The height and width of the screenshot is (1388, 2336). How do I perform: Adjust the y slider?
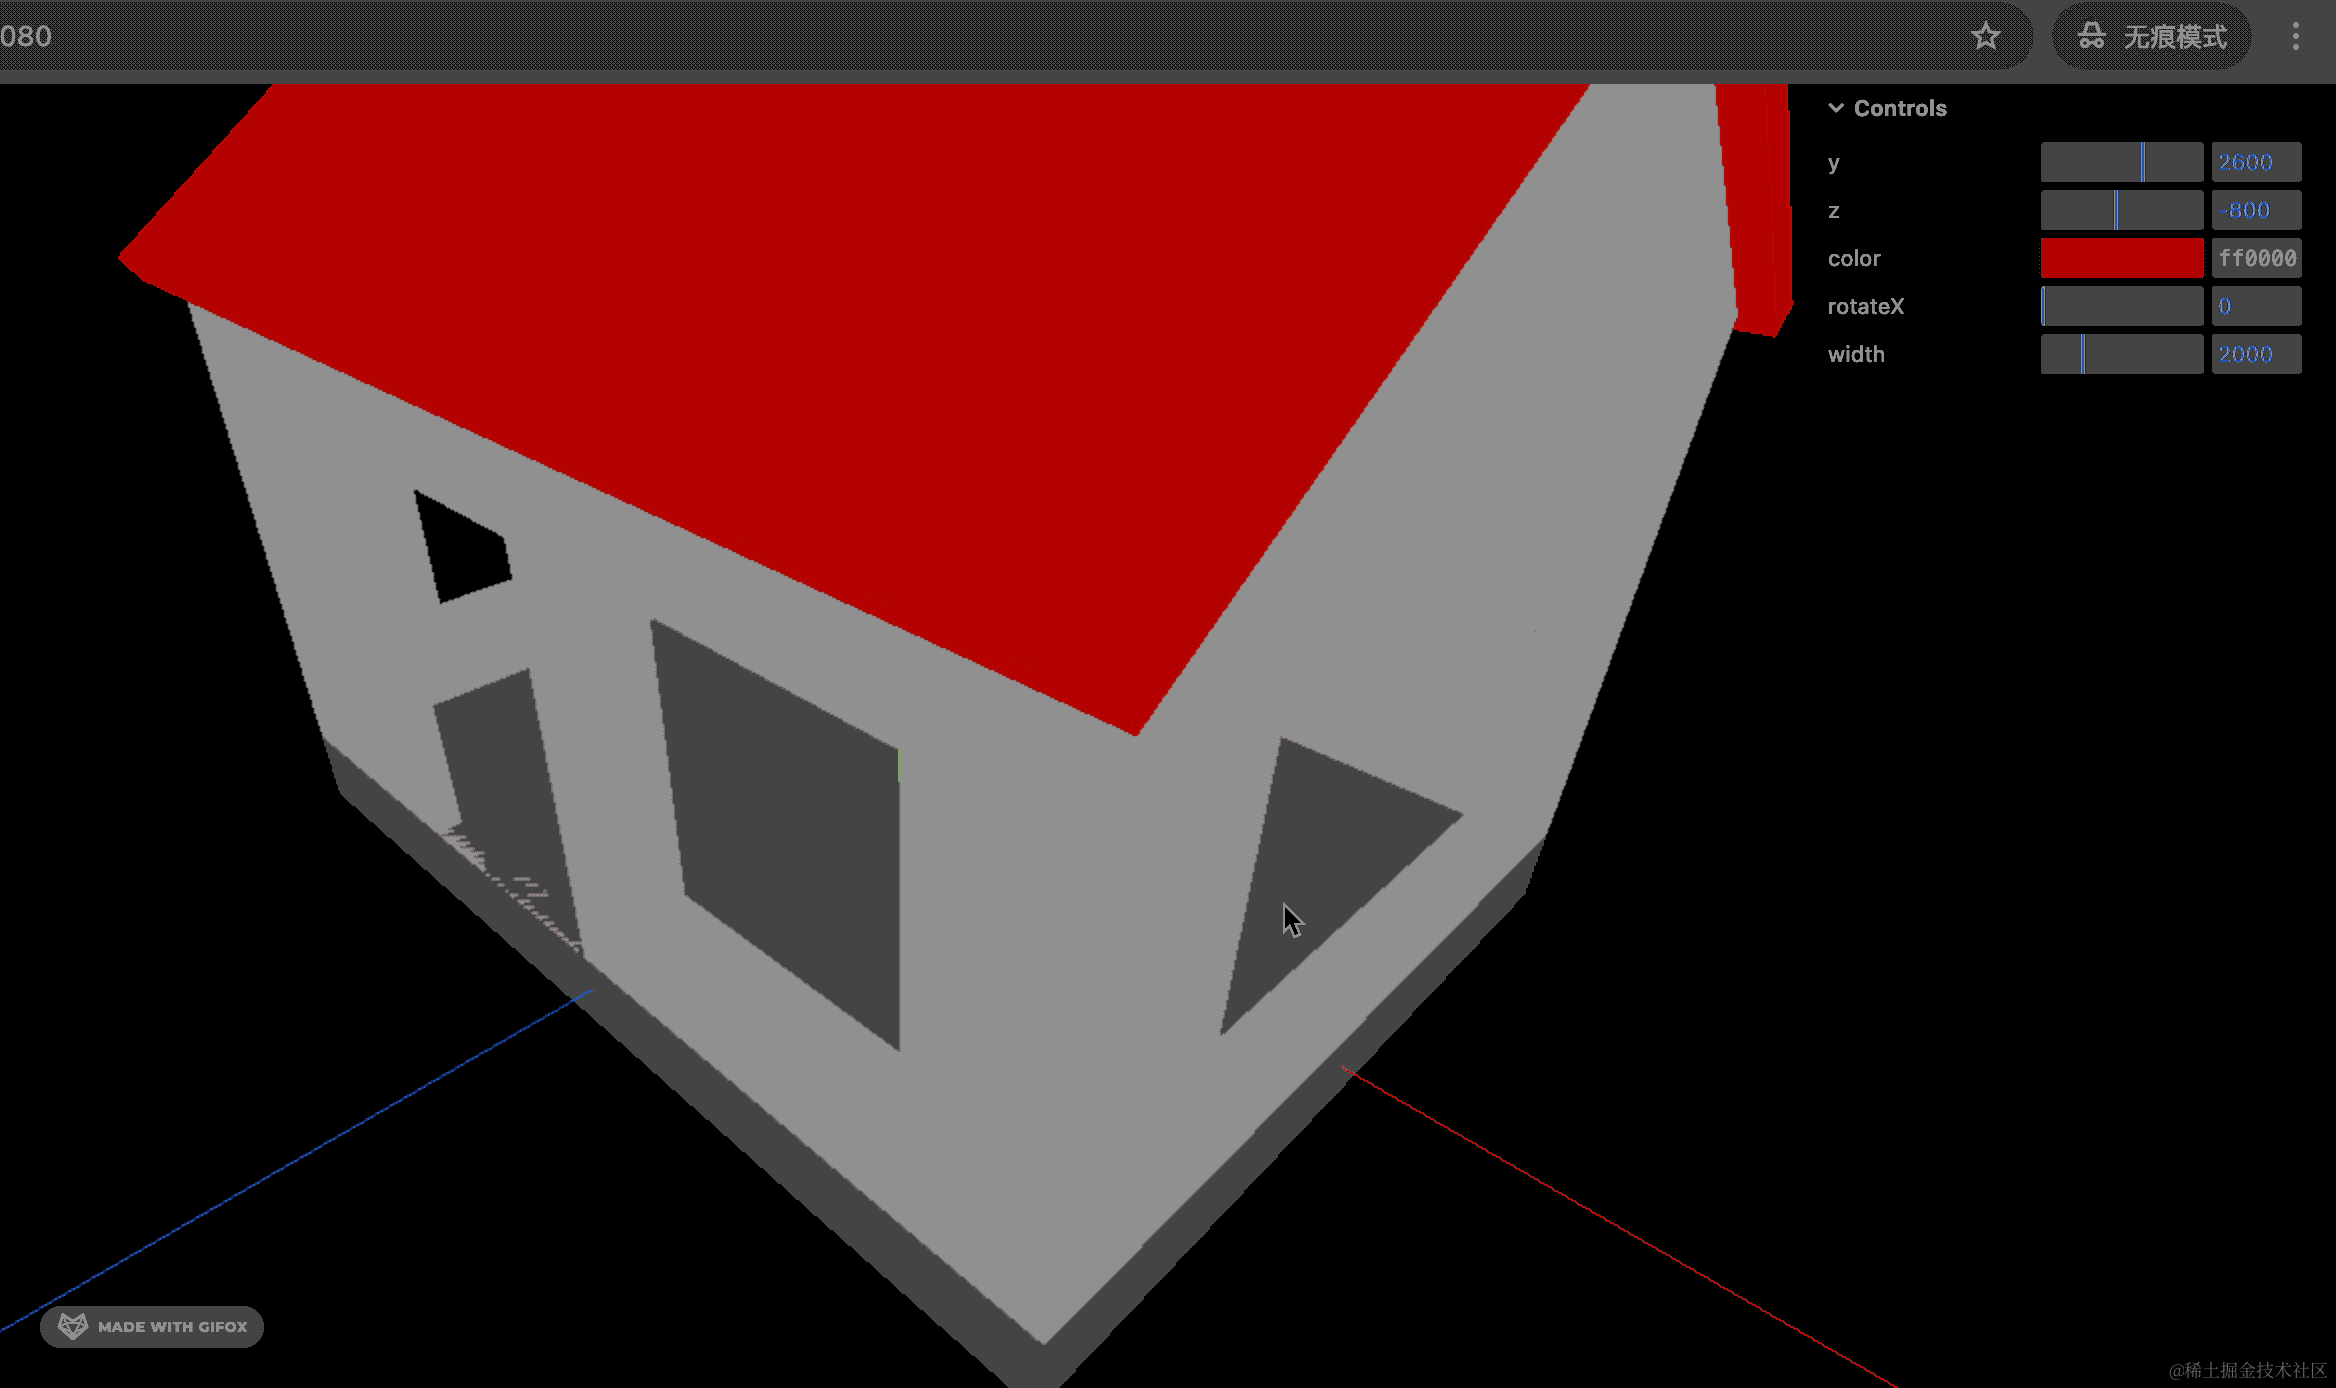coord(2121,162)
